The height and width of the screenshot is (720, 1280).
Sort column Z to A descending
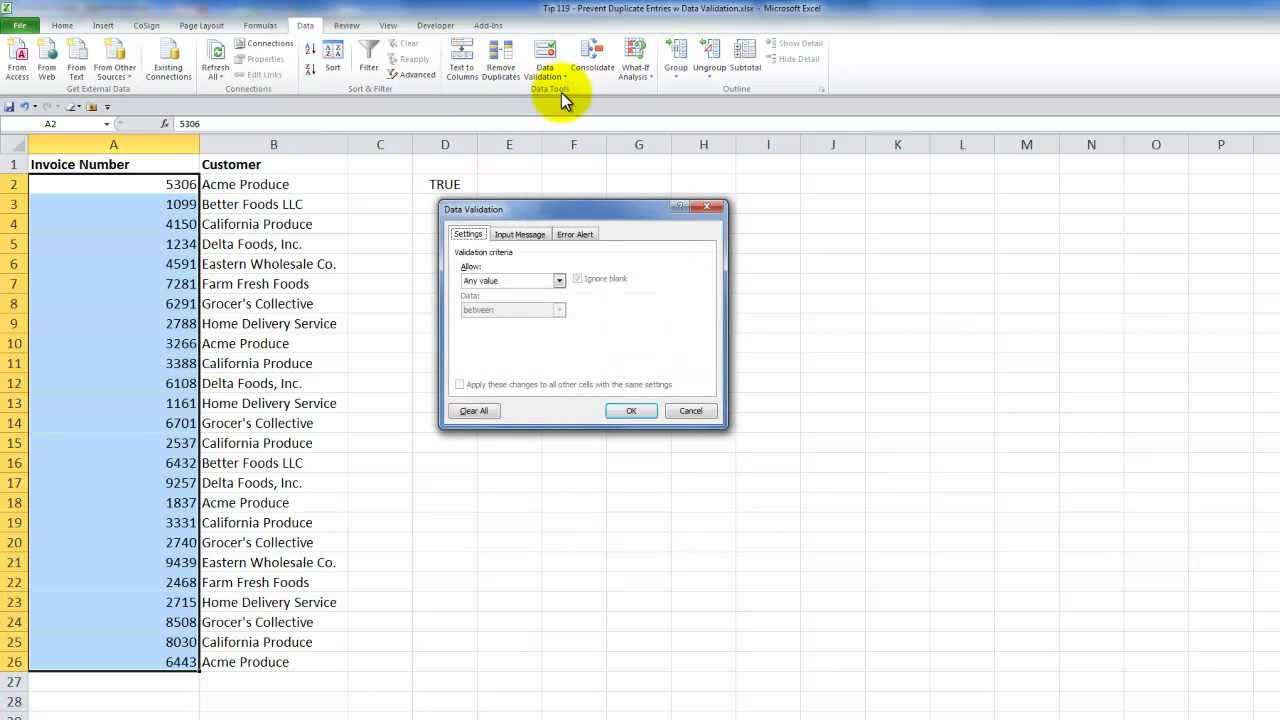click(310, 69)
